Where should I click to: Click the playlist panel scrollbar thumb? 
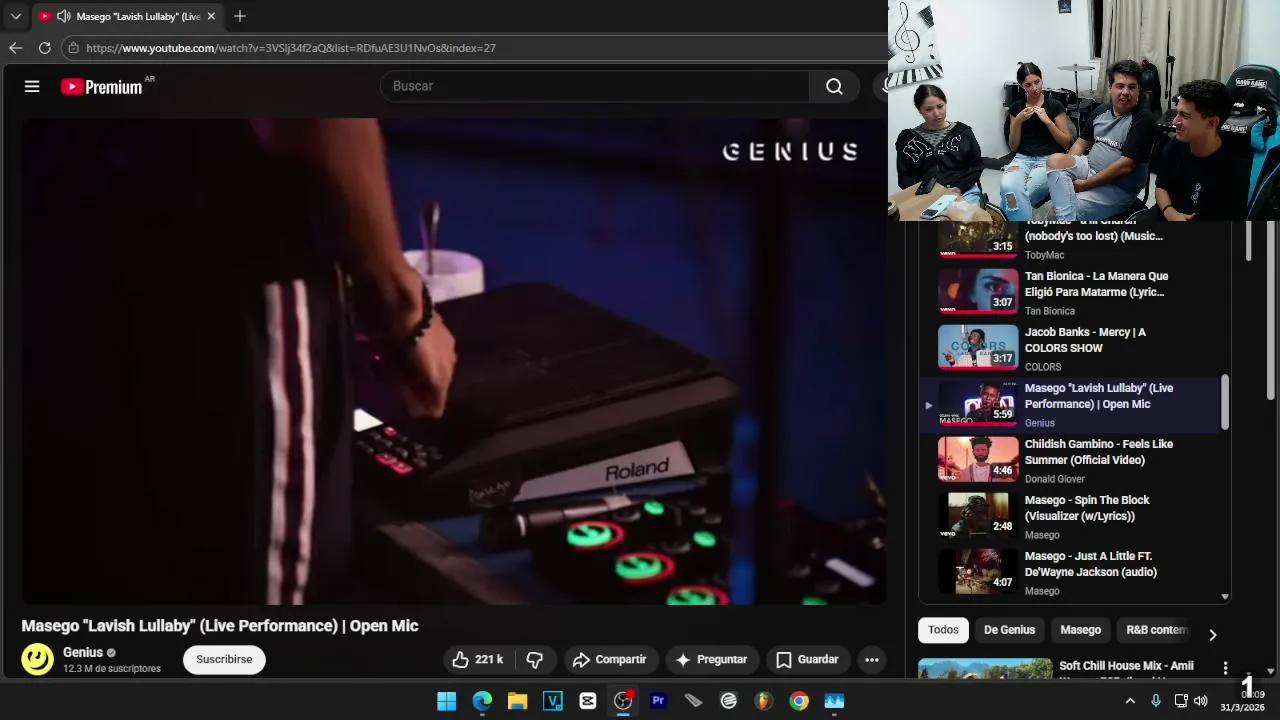click(1225, 403)
